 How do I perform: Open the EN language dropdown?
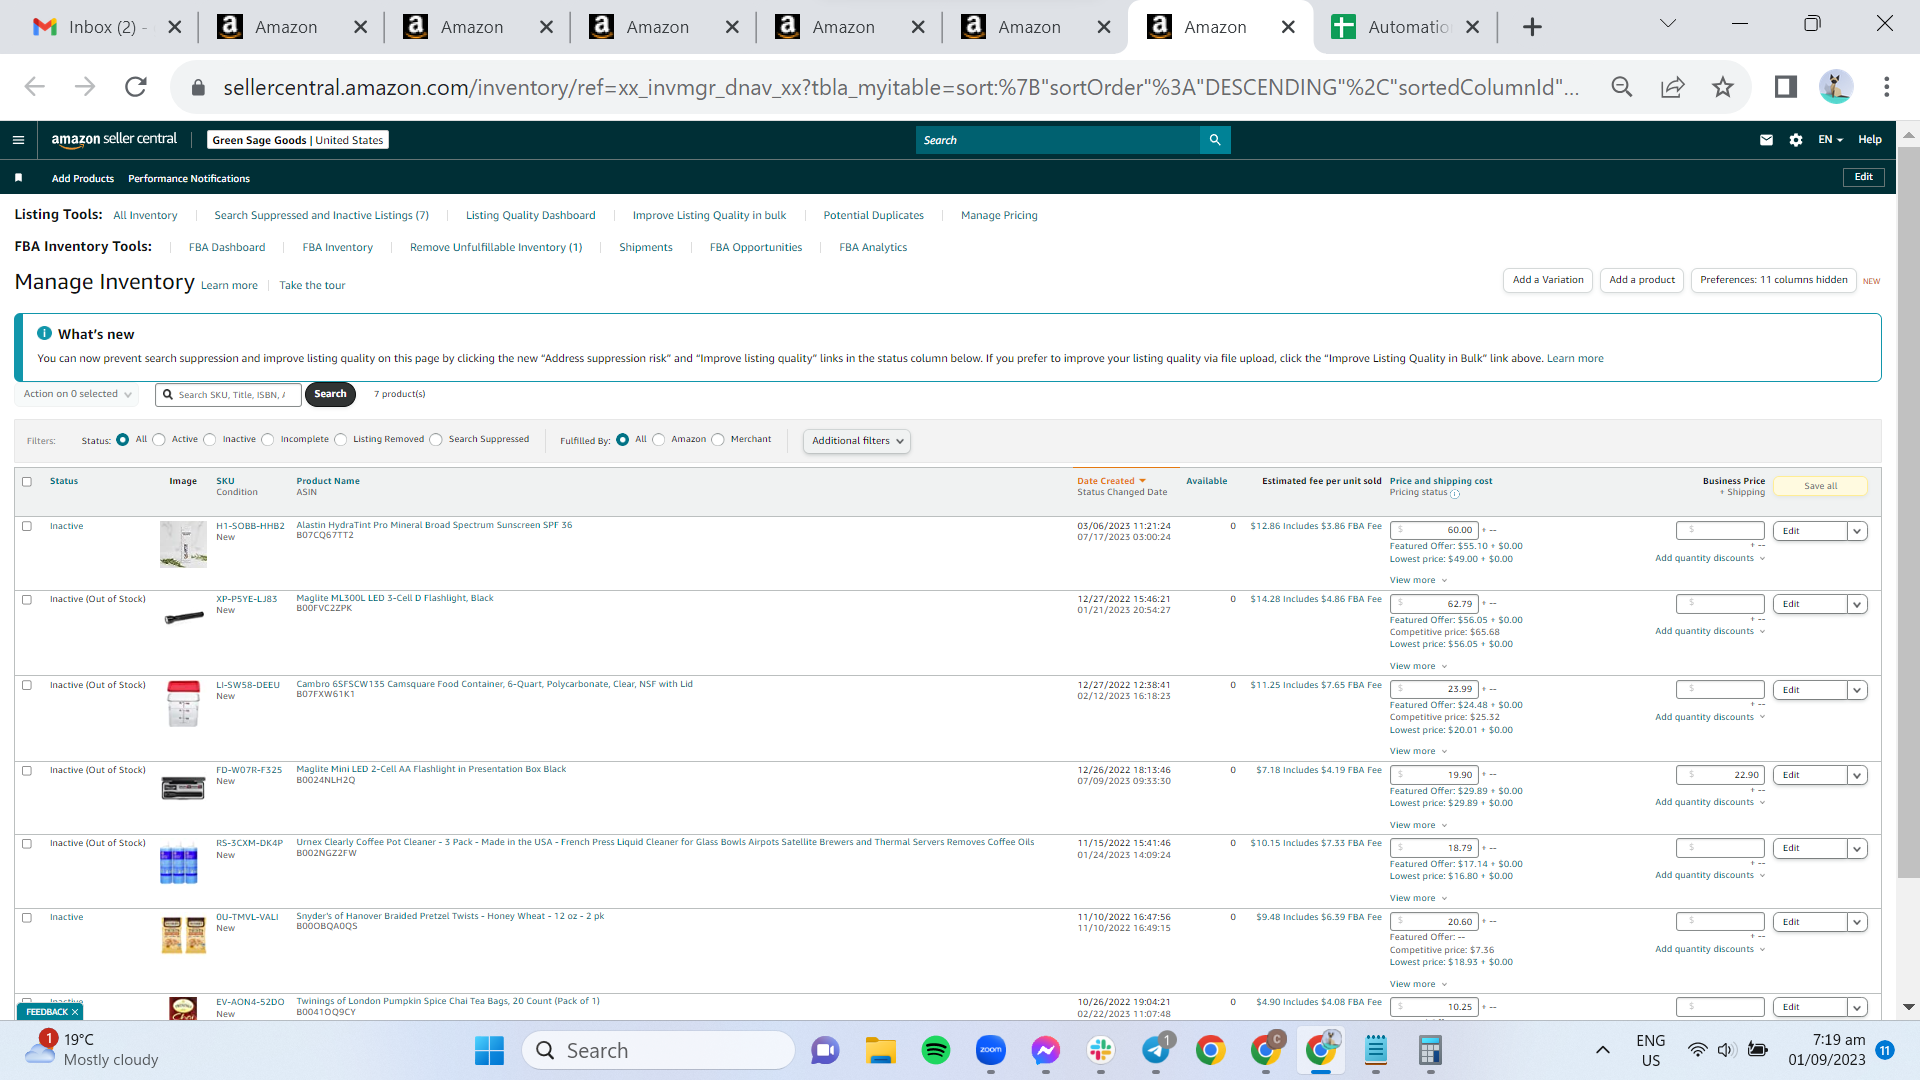(1830, 140)
